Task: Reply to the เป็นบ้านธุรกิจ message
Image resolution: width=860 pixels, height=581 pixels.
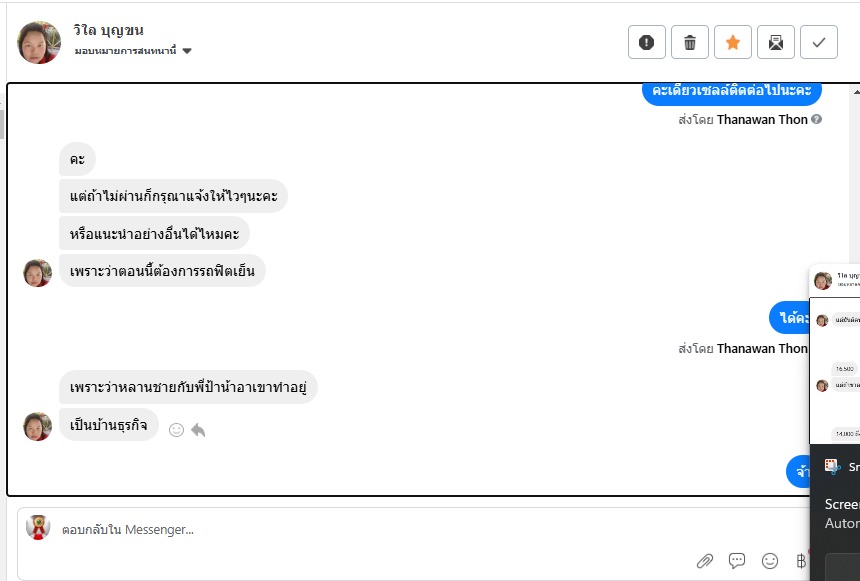Action: point(198,430)
